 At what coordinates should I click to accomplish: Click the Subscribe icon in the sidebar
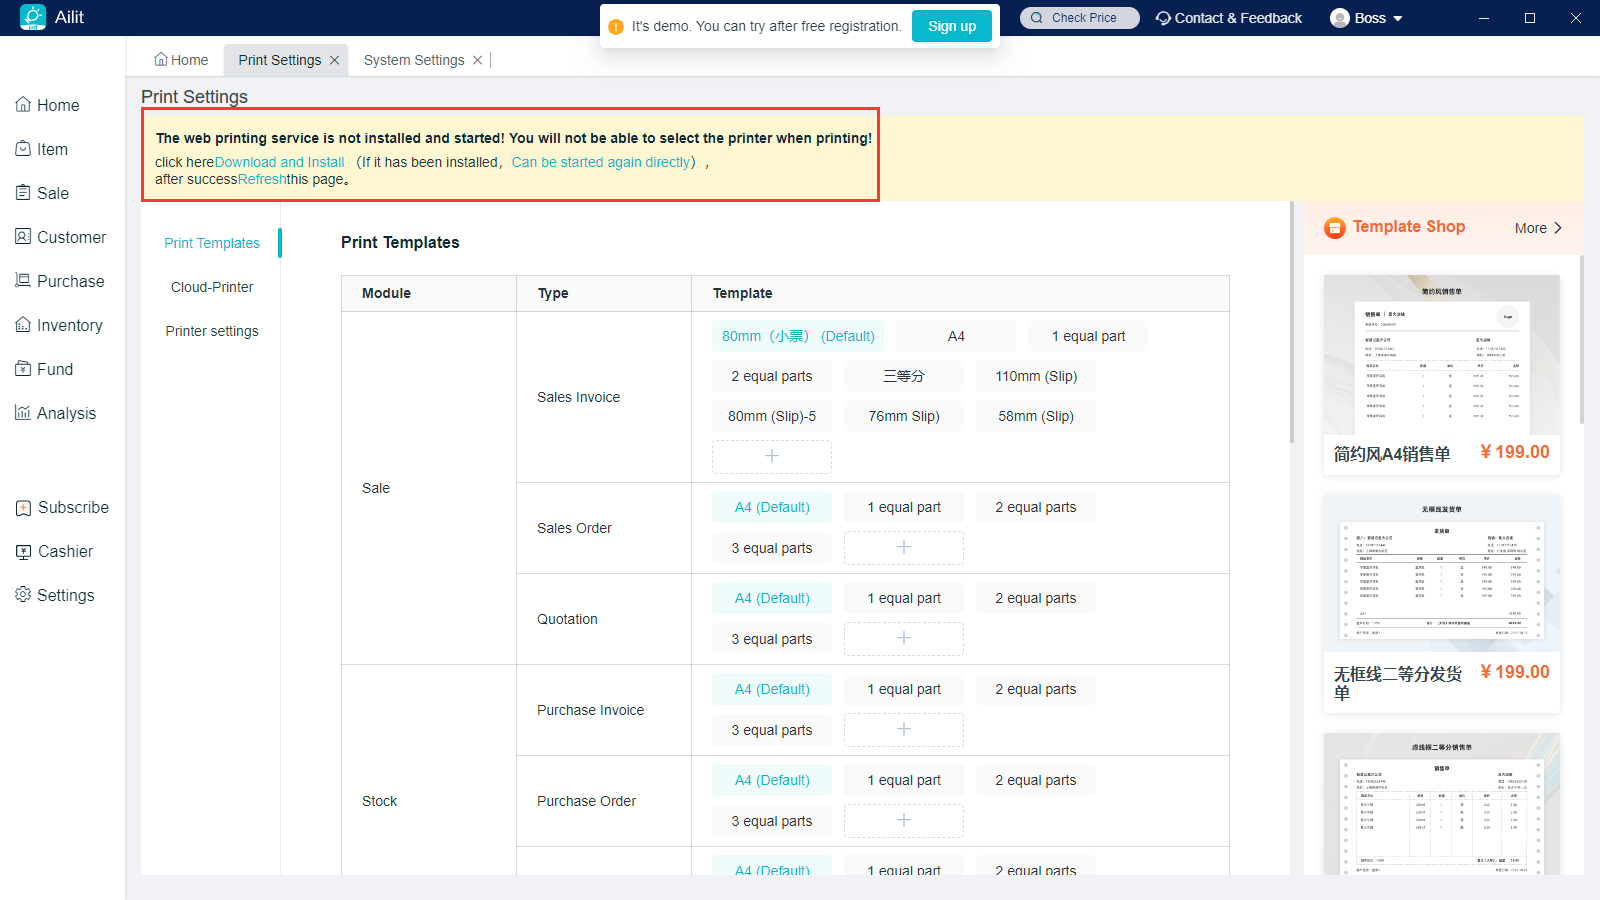click(23, 507)
